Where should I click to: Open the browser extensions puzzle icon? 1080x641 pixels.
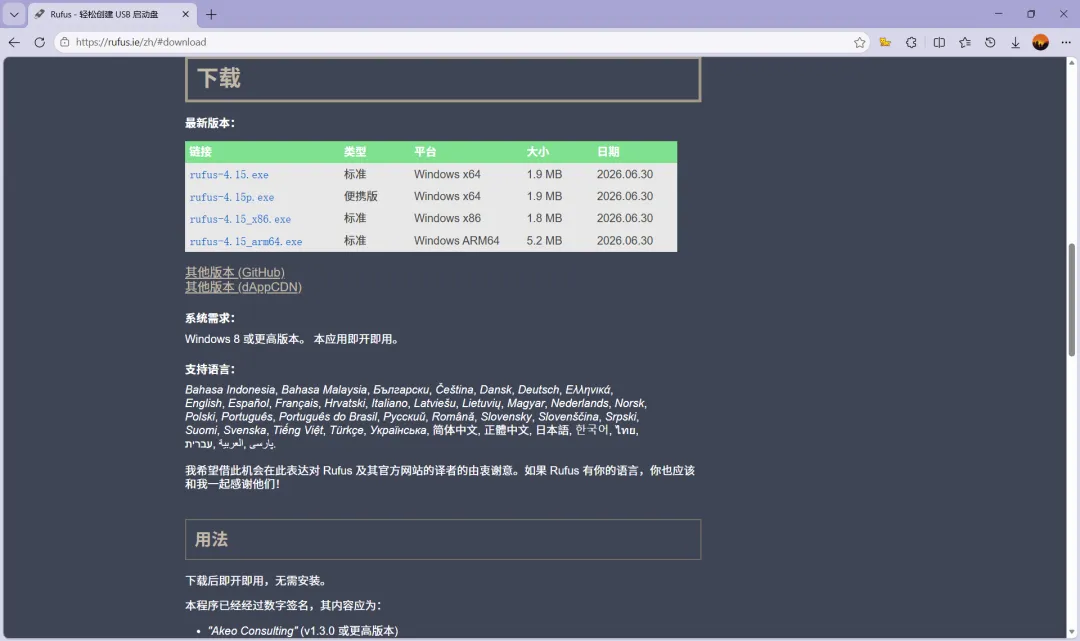[x=911, y=43]
